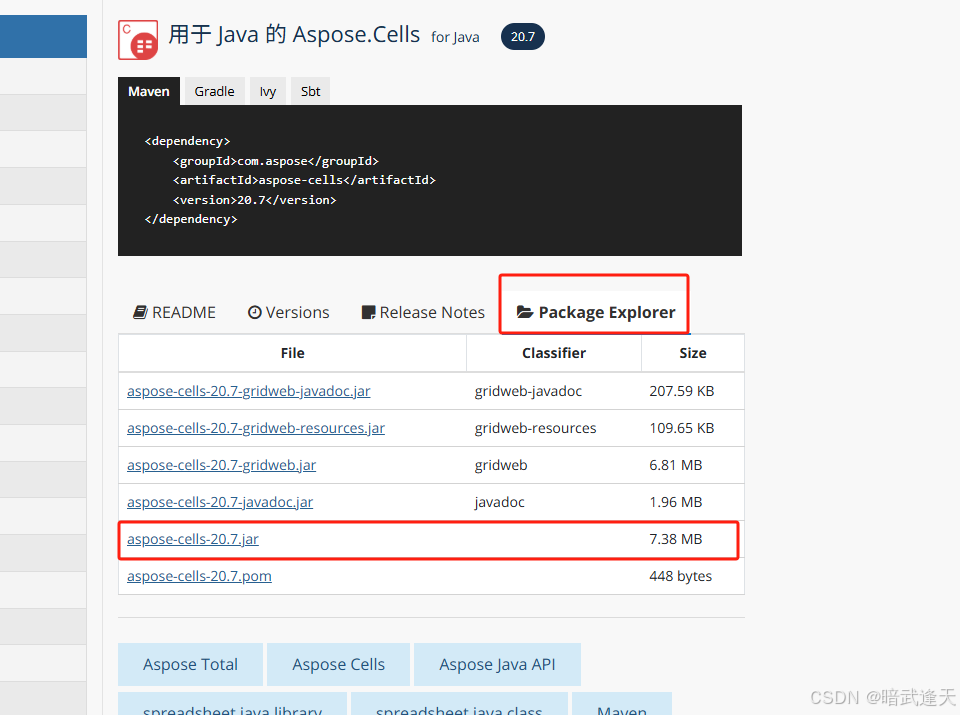Click the Release Notes note icon
This screenshot has width=960, height=715.
click(x=369, y=312)
